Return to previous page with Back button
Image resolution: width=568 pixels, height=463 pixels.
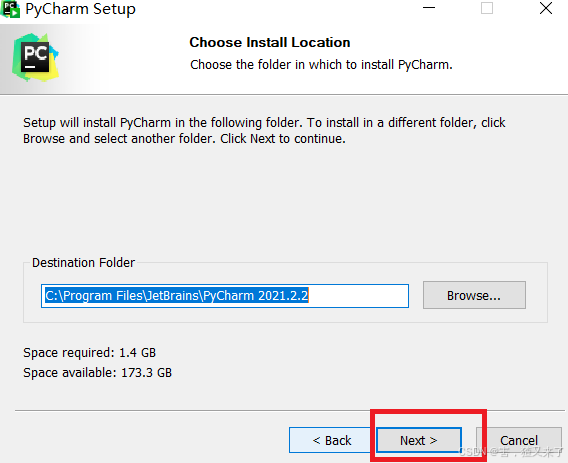(332, 440)
